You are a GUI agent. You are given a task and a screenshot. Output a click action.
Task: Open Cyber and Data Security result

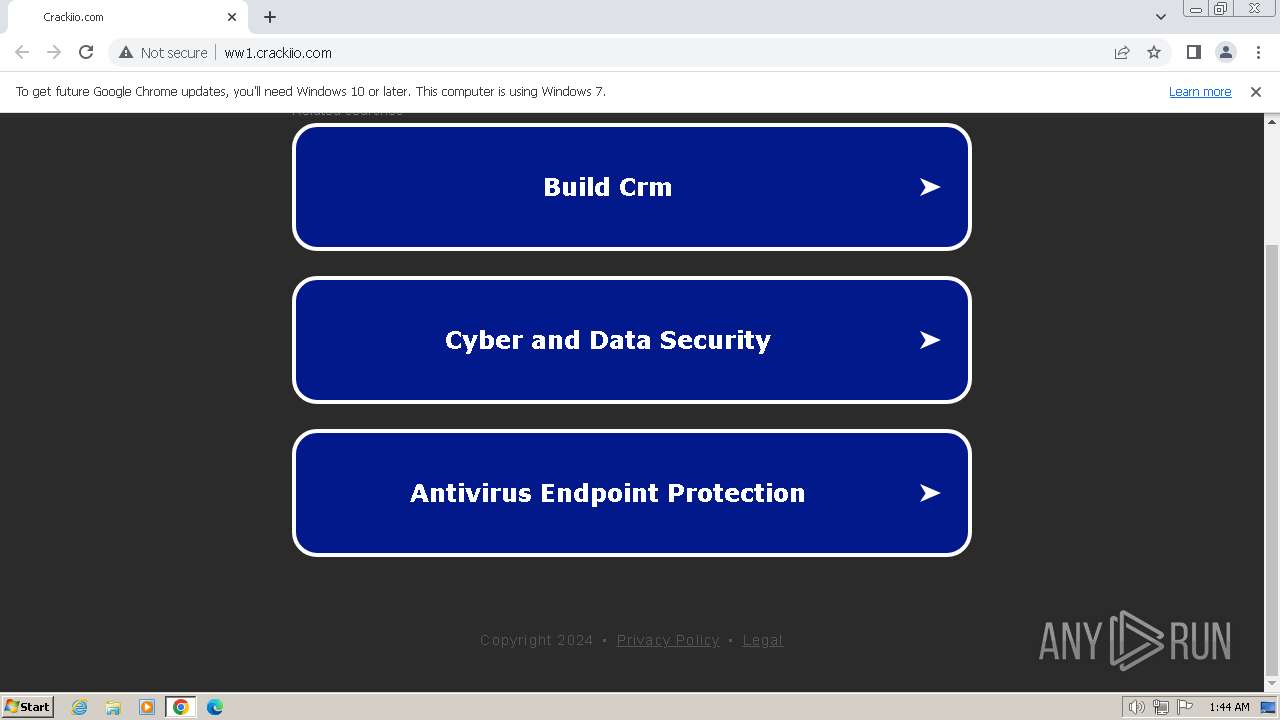(x=632, y=340)
